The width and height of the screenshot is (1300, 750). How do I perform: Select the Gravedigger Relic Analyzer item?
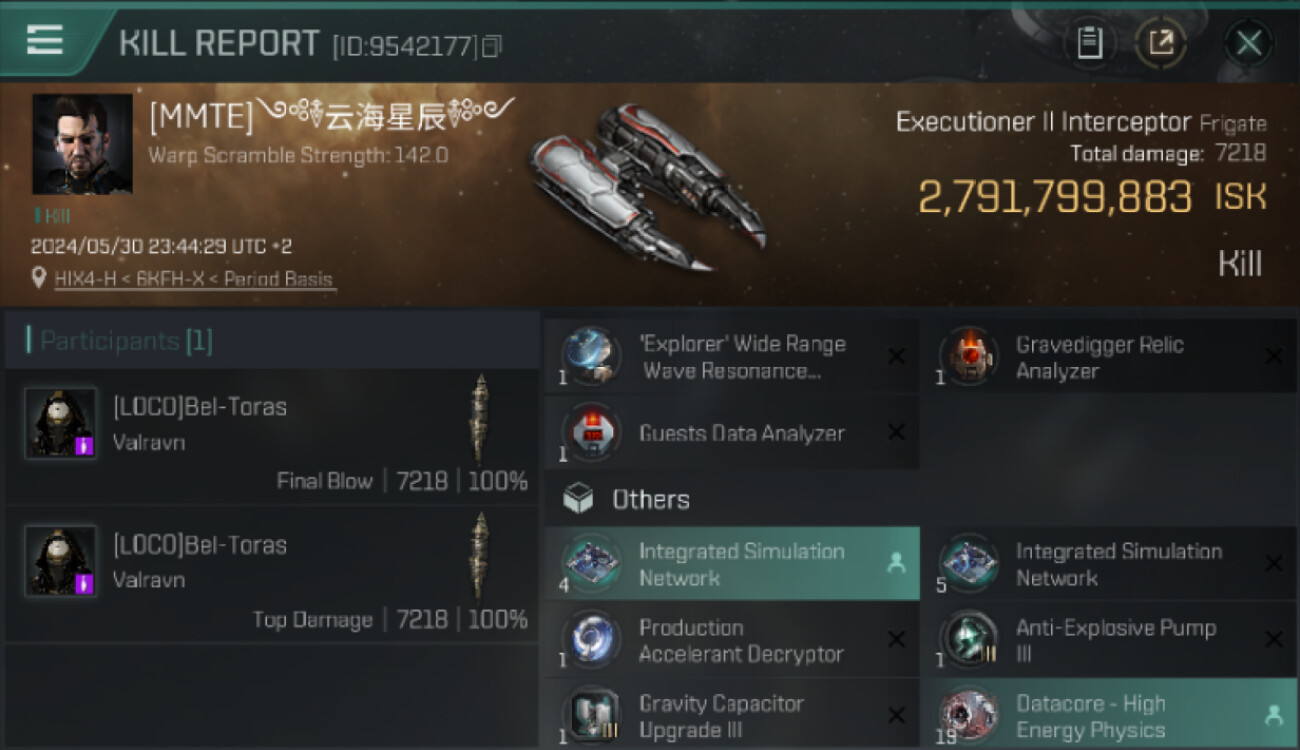tap(1109, 357)
